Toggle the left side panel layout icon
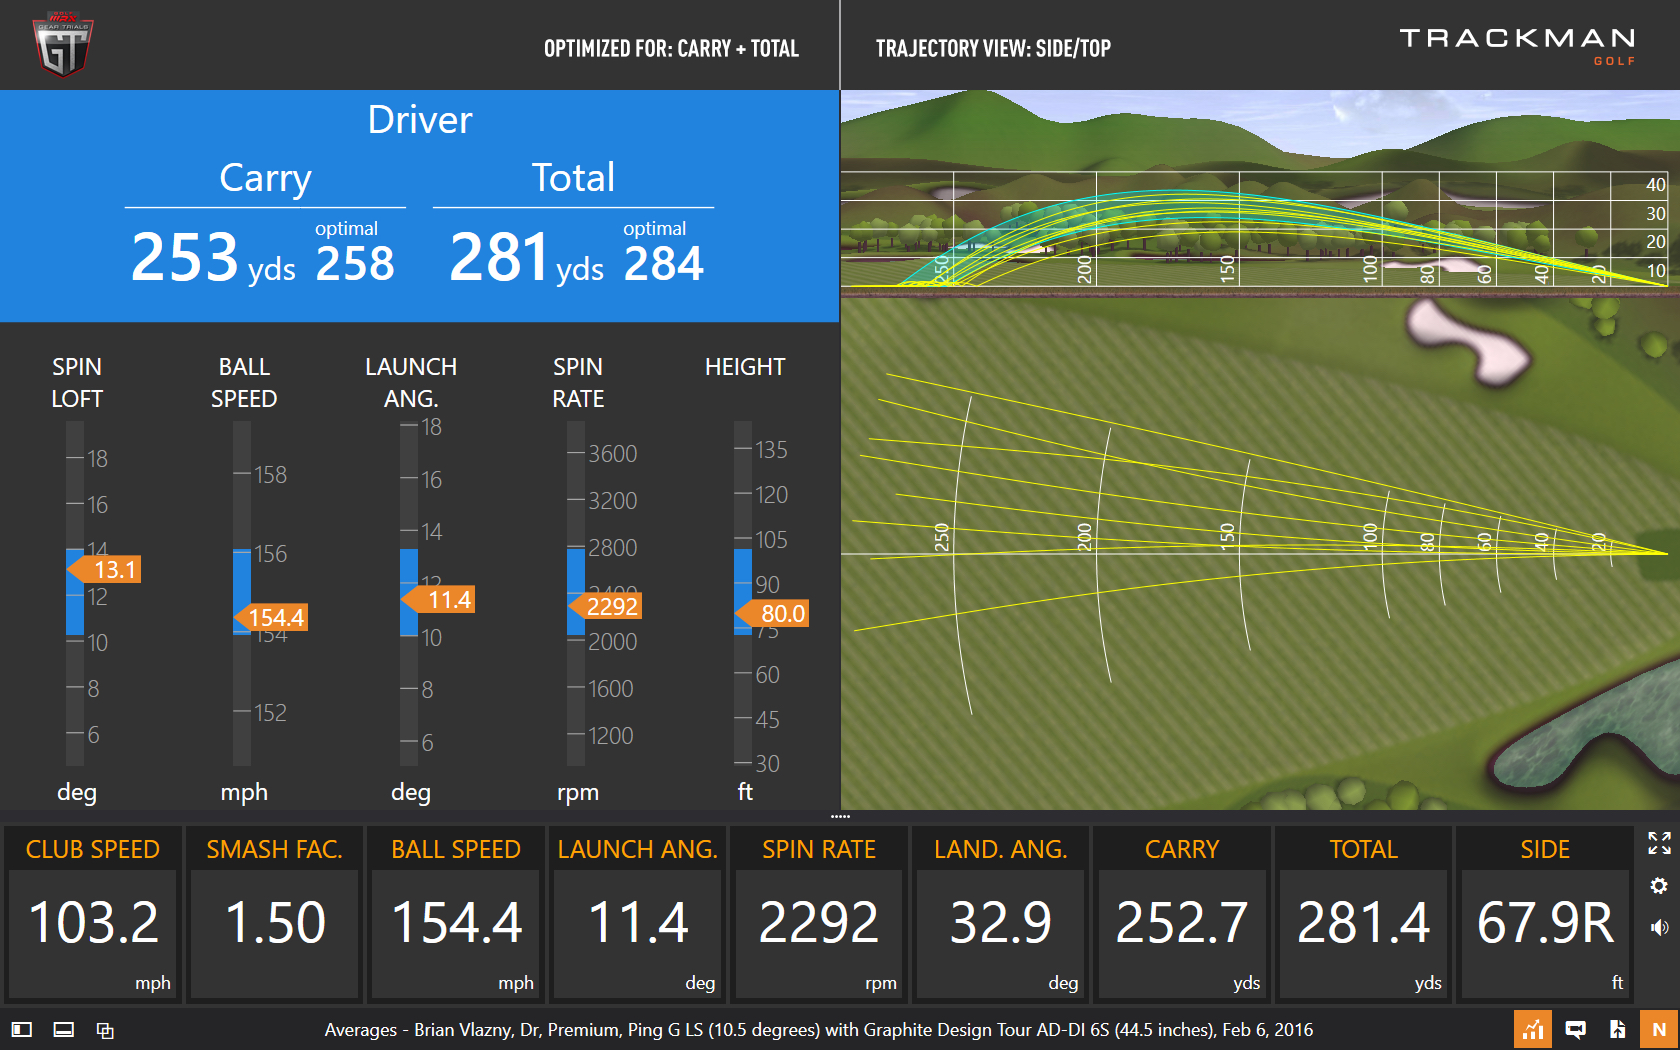 click(22, 1029)
